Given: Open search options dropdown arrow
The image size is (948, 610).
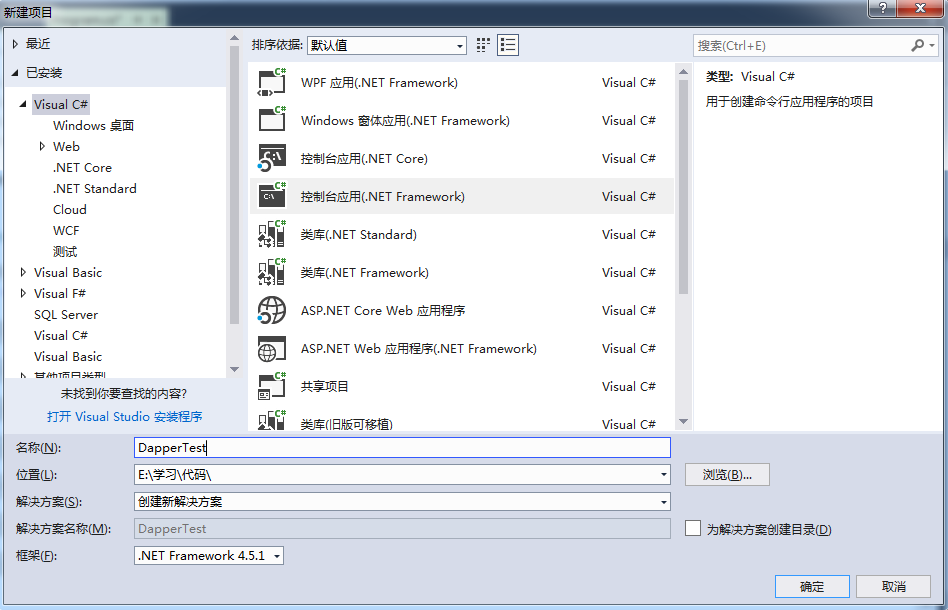Looking at the screenshot, I should click(932, 45).
